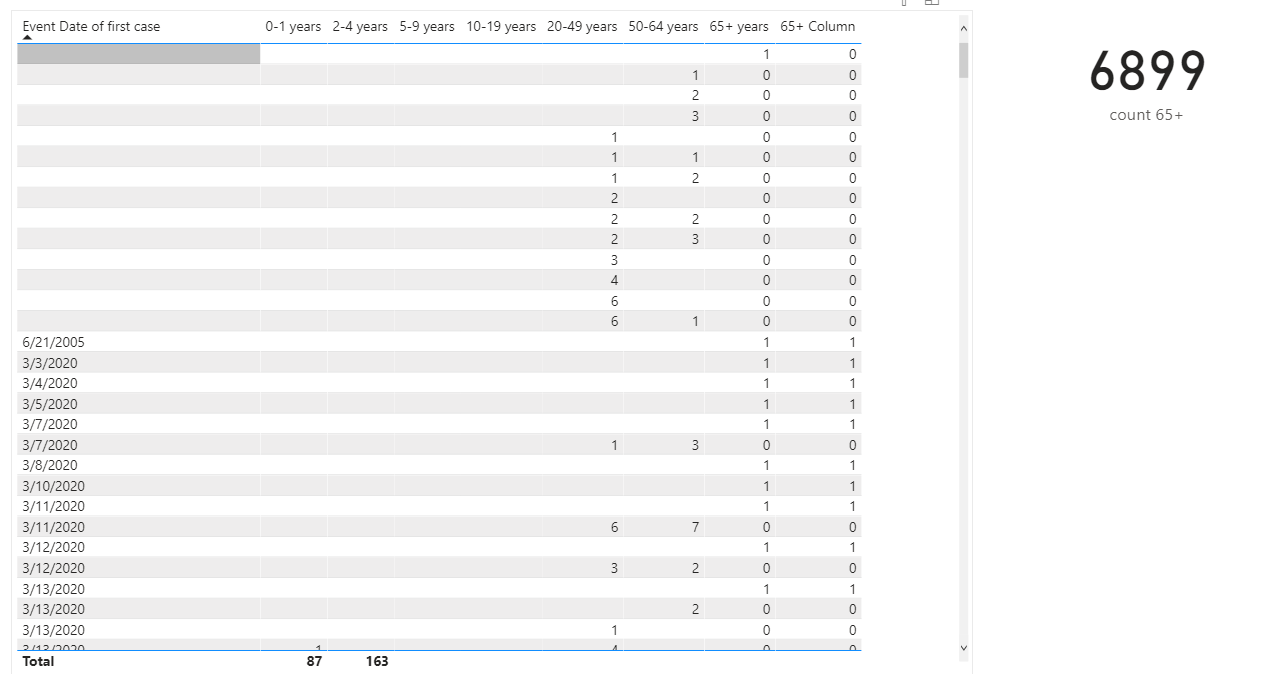Click the 7 in the 50-64 years column

[695, 527]
